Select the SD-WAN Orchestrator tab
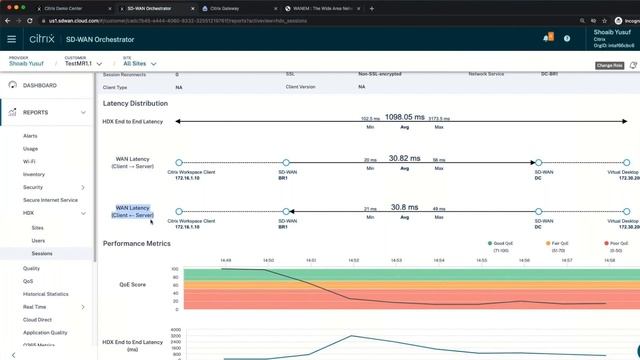Viewport: 640px width, 360px height. (x=149, y=8)
